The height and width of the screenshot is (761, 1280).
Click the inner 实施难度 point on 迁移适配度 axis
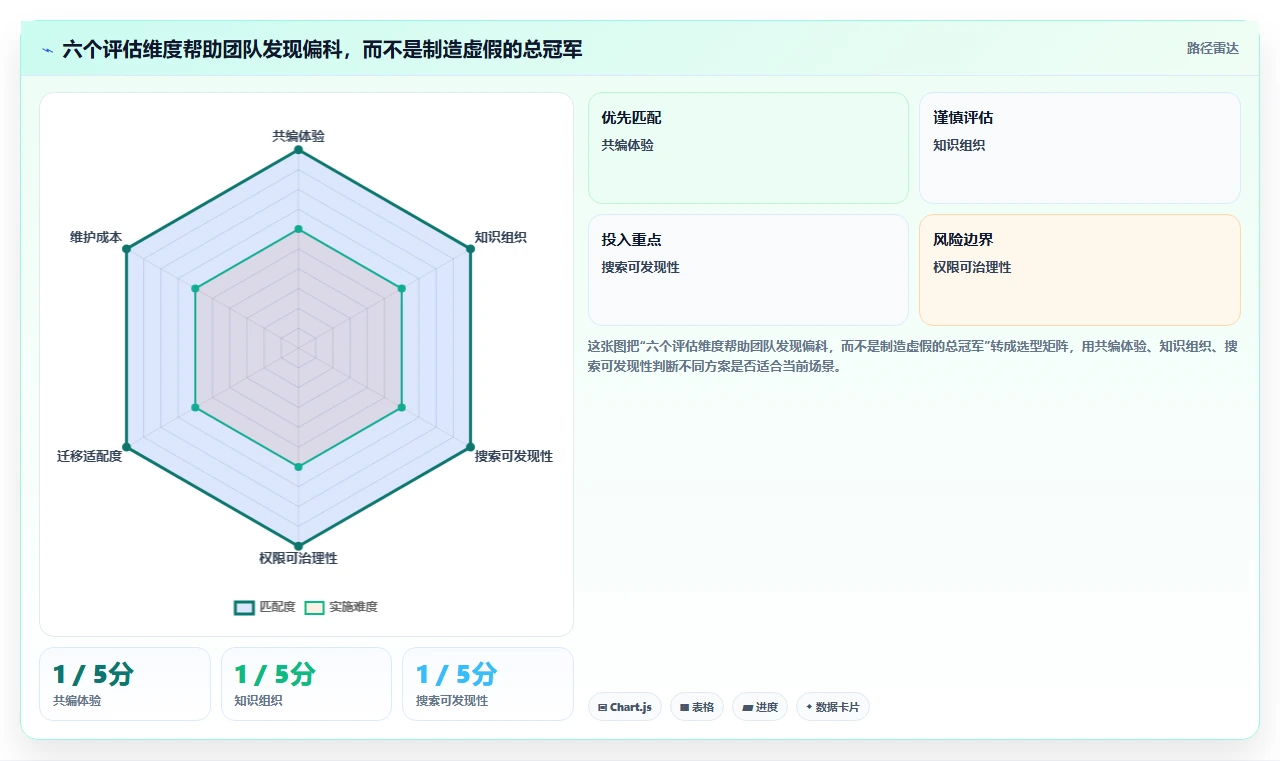pos(195,407)
